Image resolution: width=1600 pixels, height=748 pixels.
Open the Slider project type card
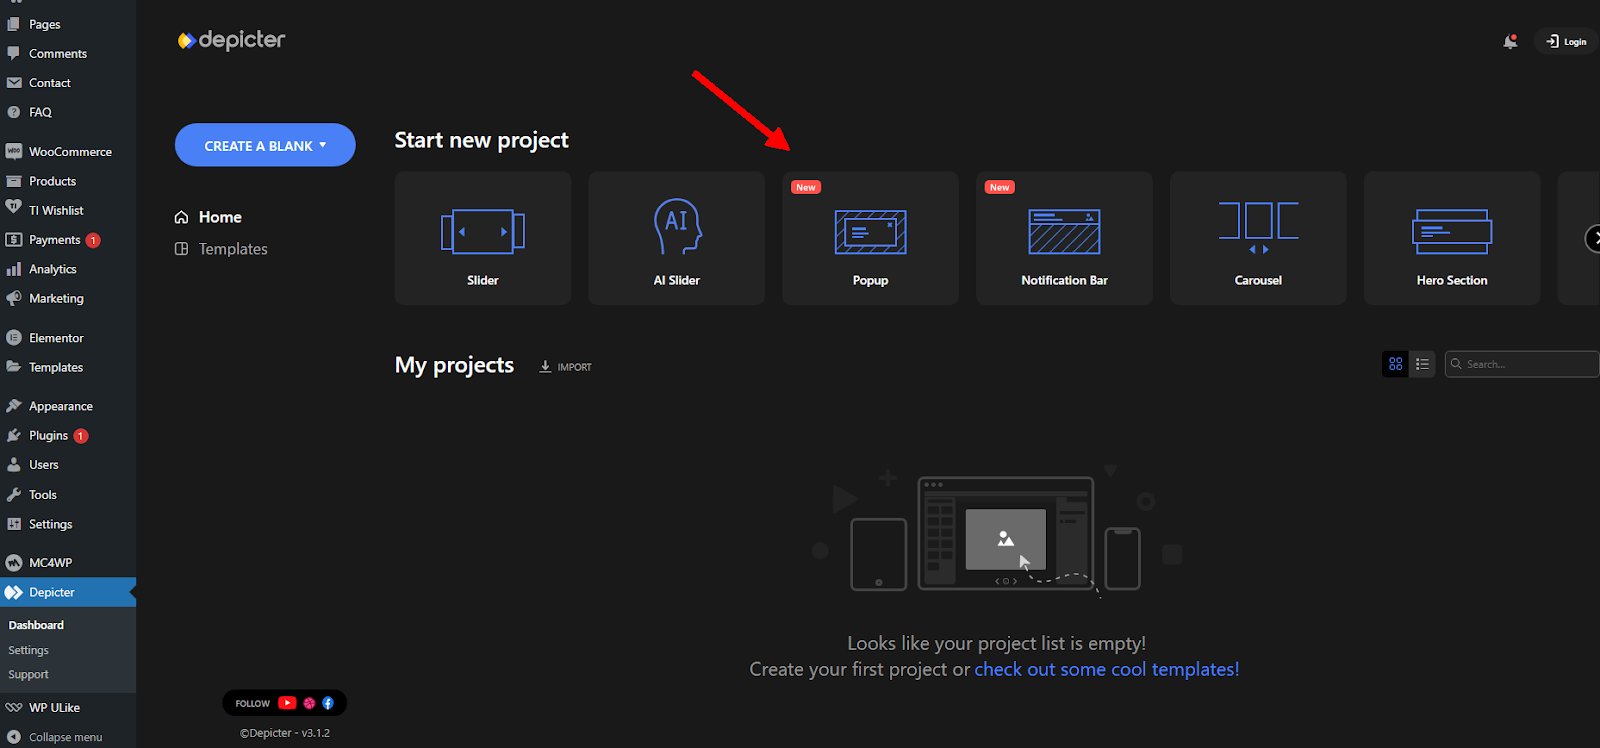[x=483, y=238]
